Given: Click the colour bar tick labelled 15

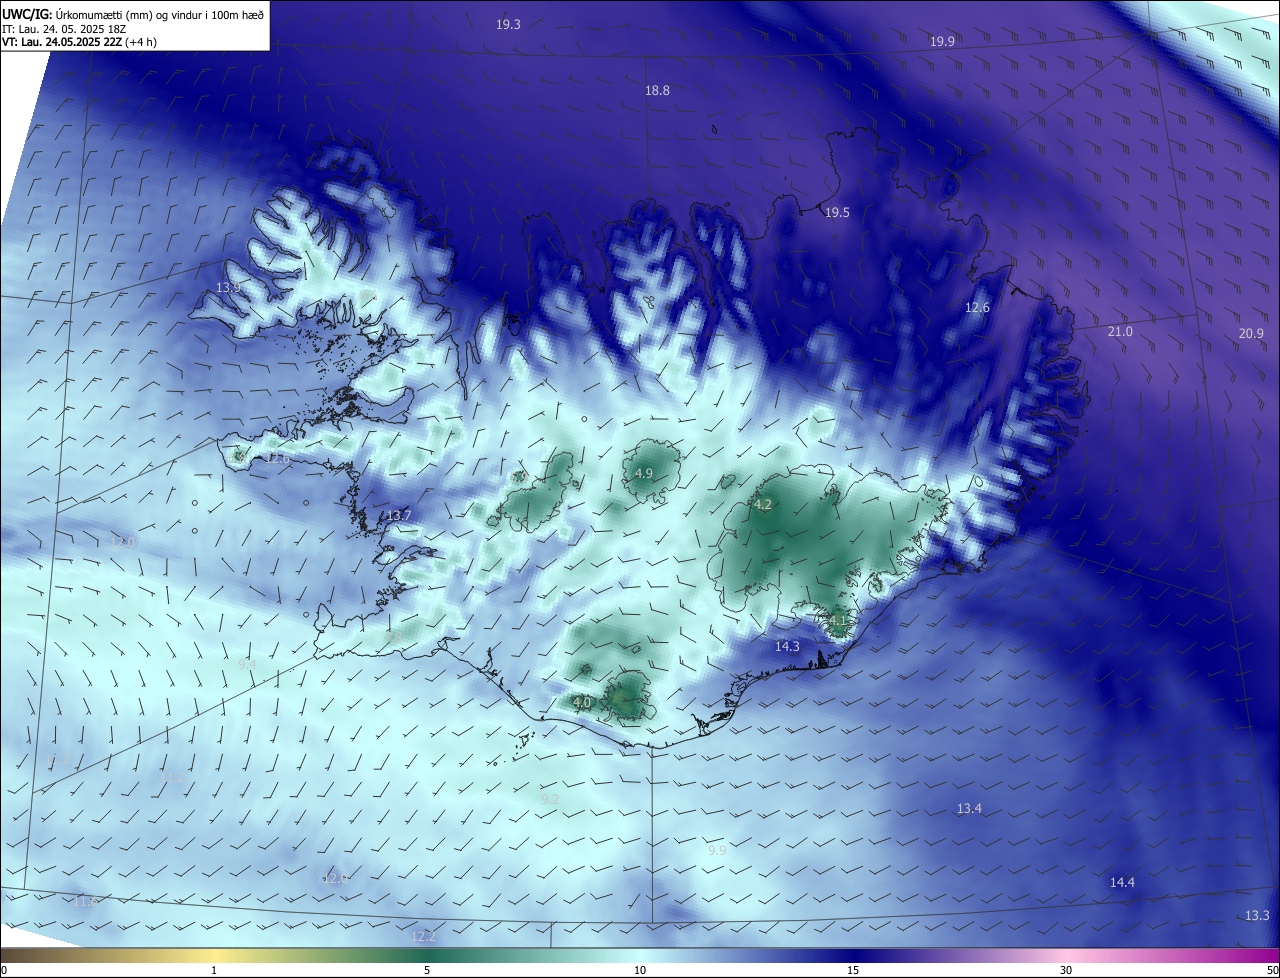Looking at the screenshot, I should point(853,970).
